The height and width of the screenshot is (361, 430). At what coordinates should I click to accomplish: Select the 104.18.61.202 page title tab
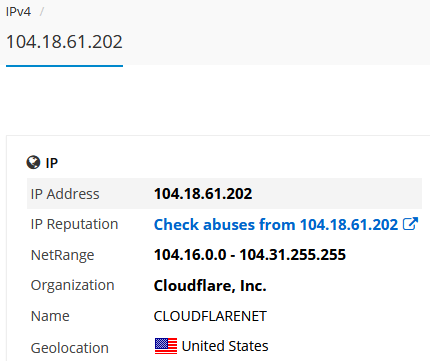pos(64,42)
